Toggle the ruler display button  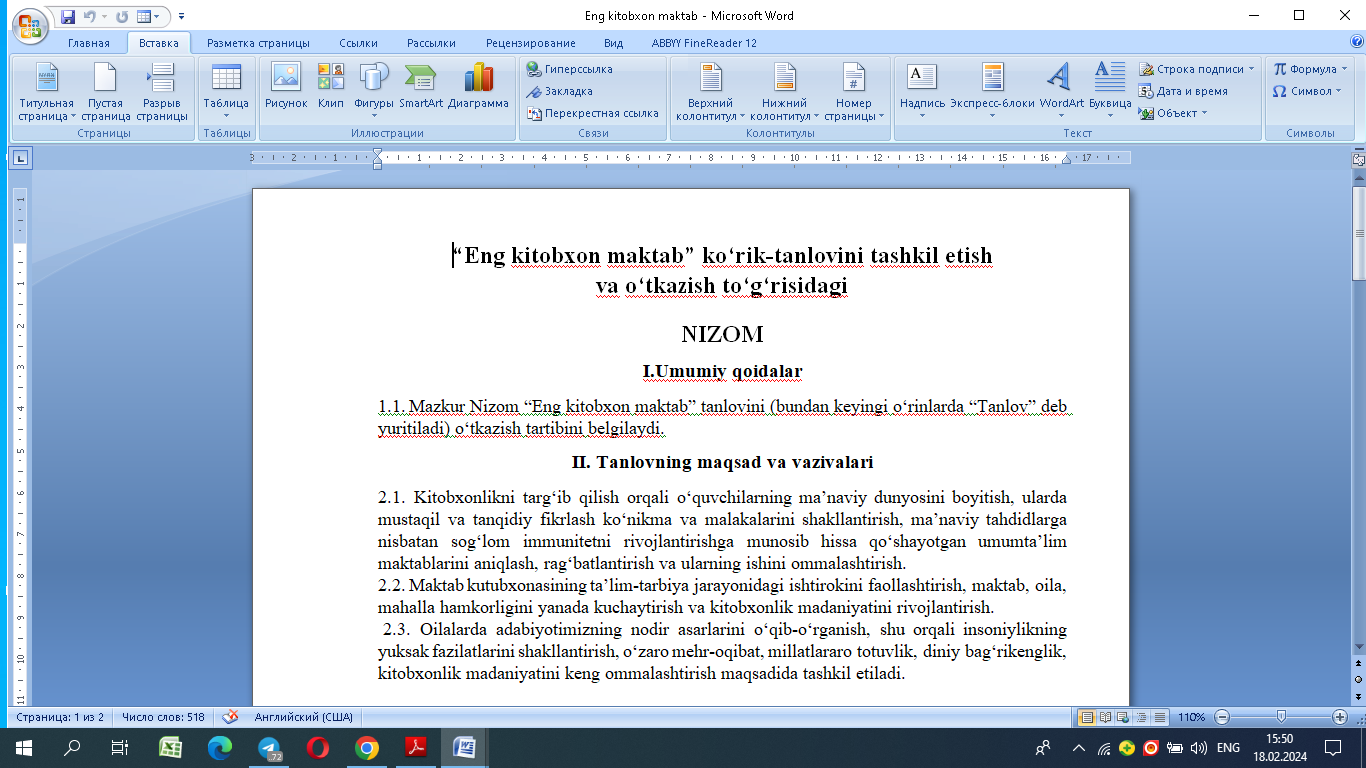1358,159
